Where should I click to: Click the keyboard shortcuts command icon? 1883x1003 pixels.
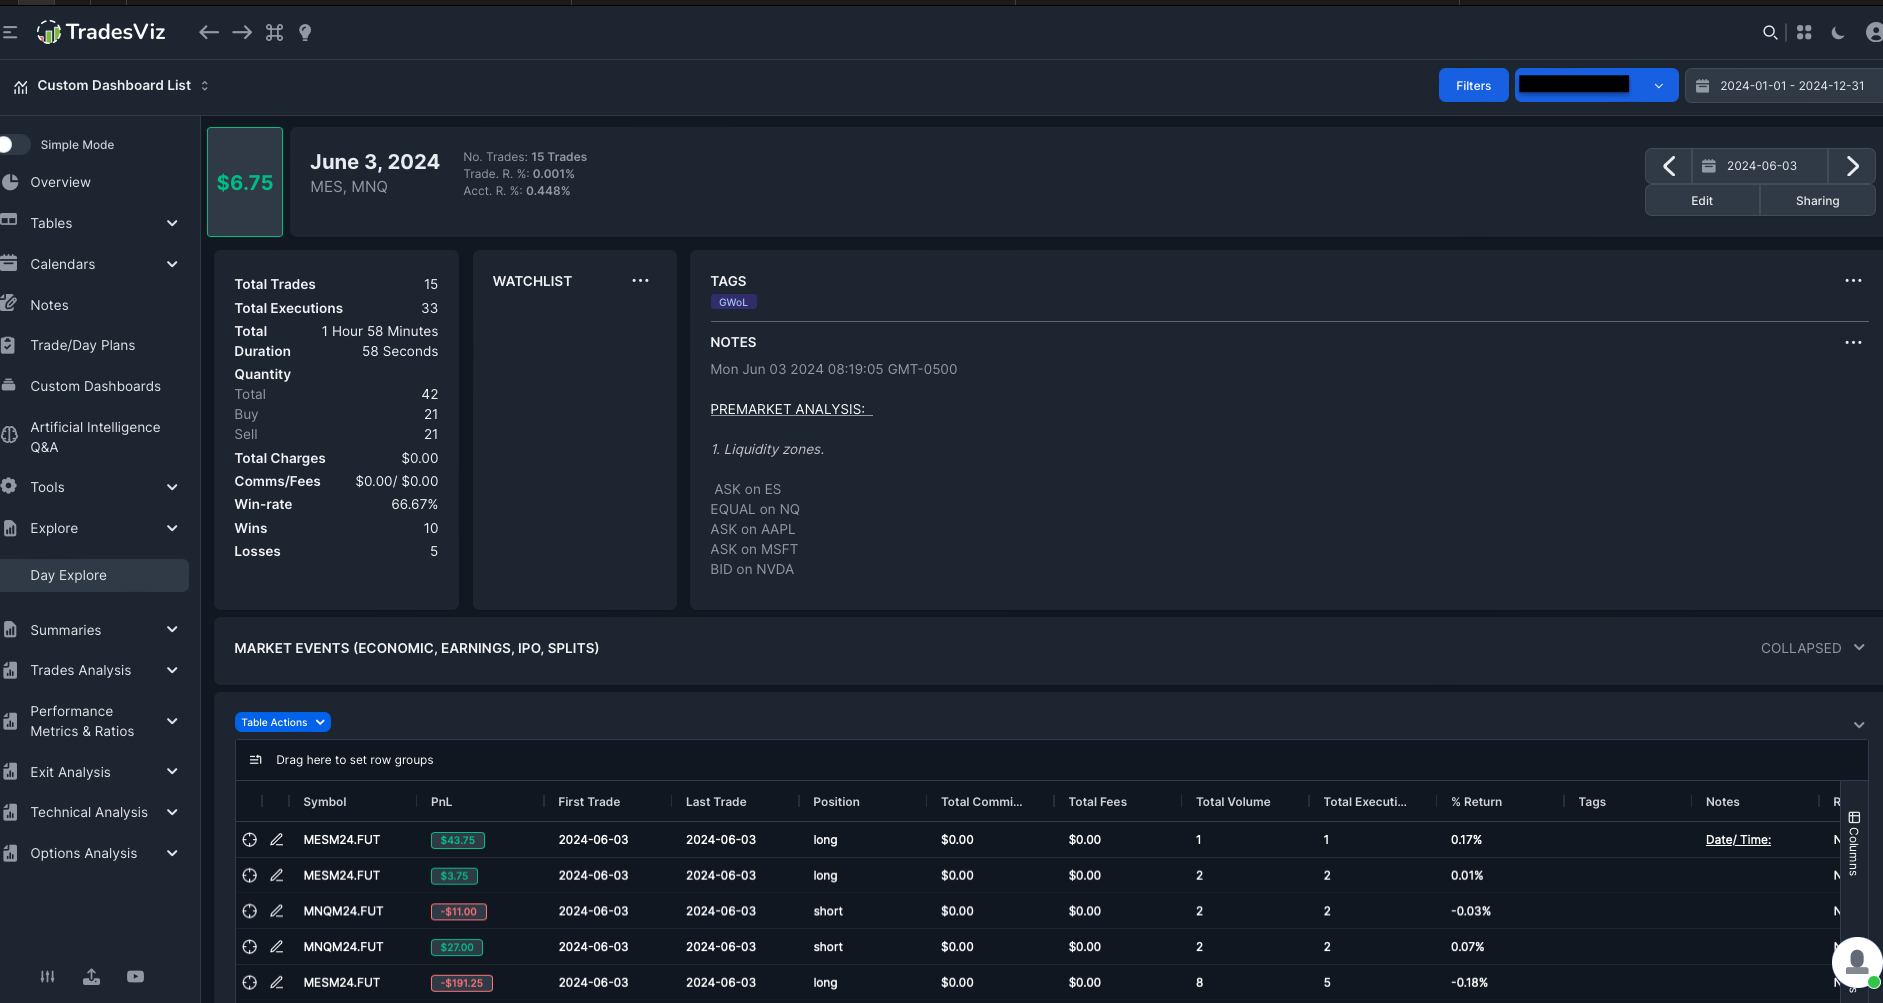click(274, 32)
